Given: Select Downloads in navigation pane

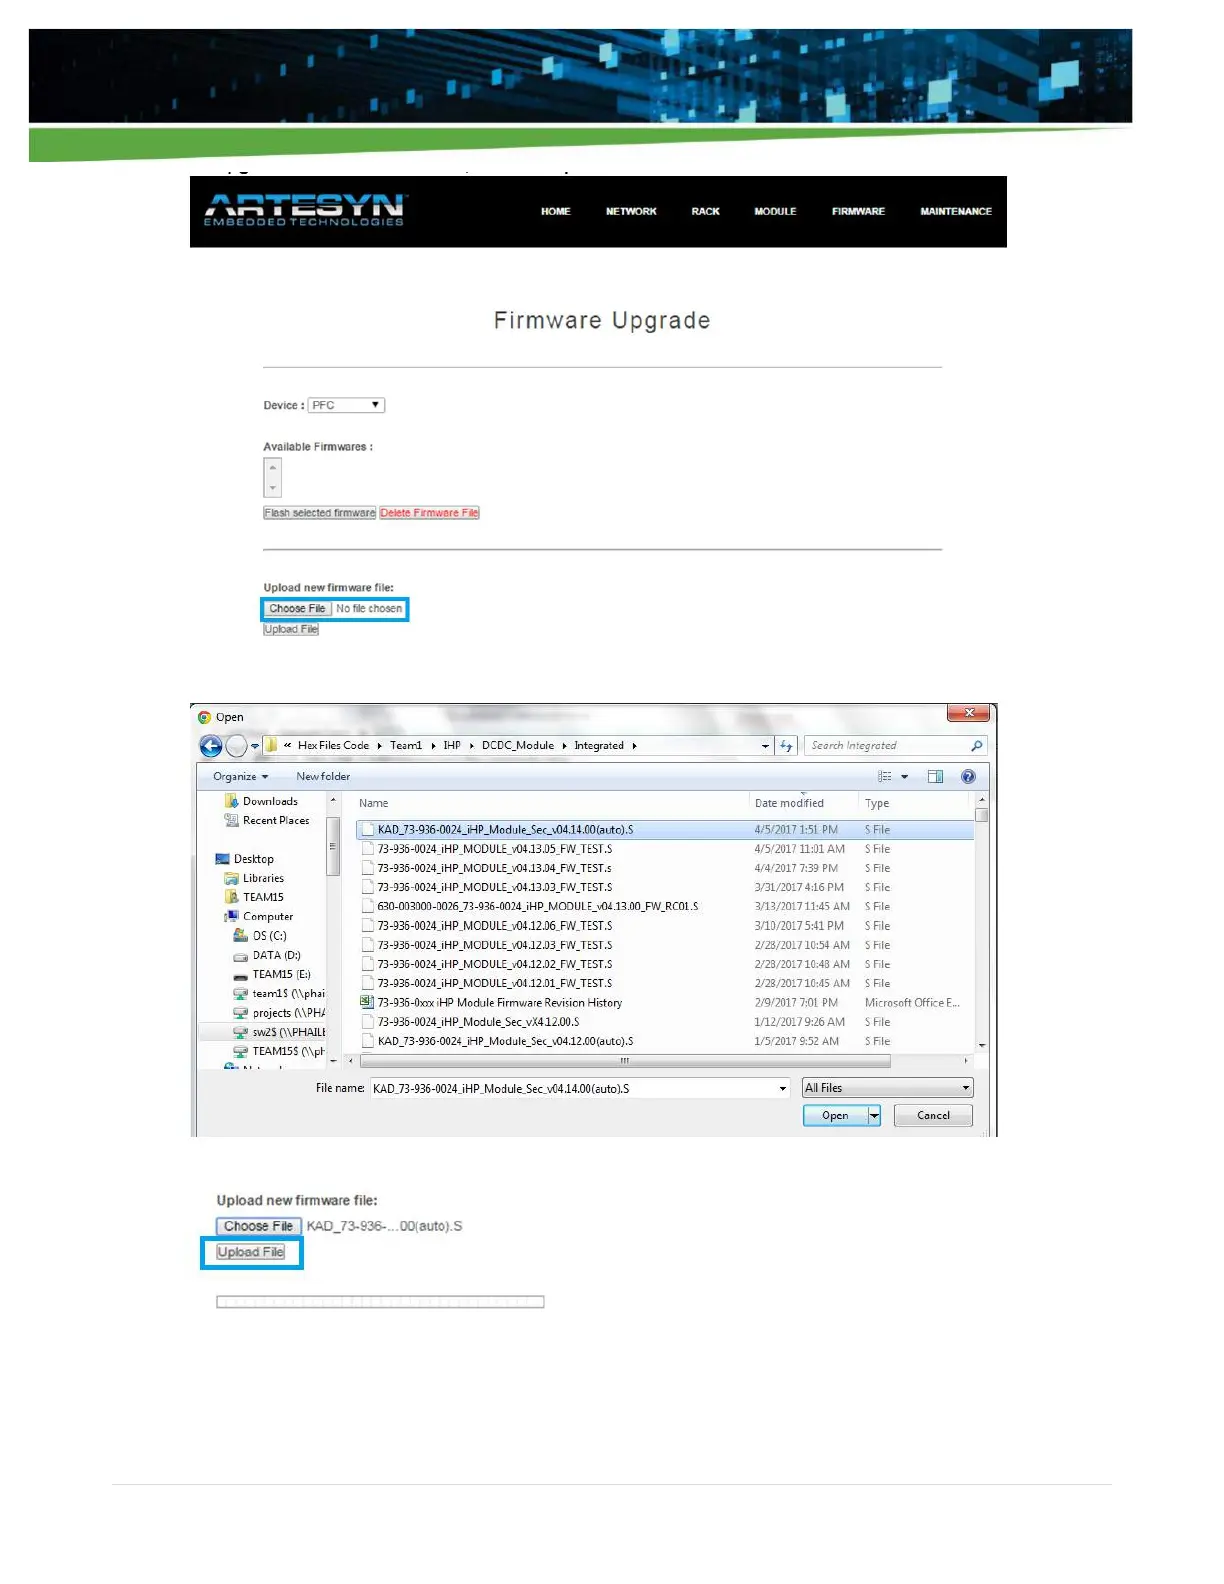Looking at the screenshot, I should pyautogui.click(x=261, y=801).
